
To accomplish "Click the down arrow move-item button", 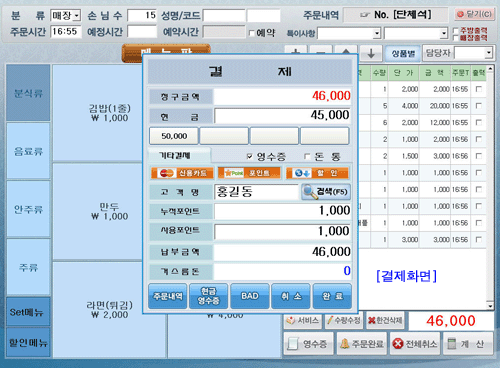I will 371,53.
